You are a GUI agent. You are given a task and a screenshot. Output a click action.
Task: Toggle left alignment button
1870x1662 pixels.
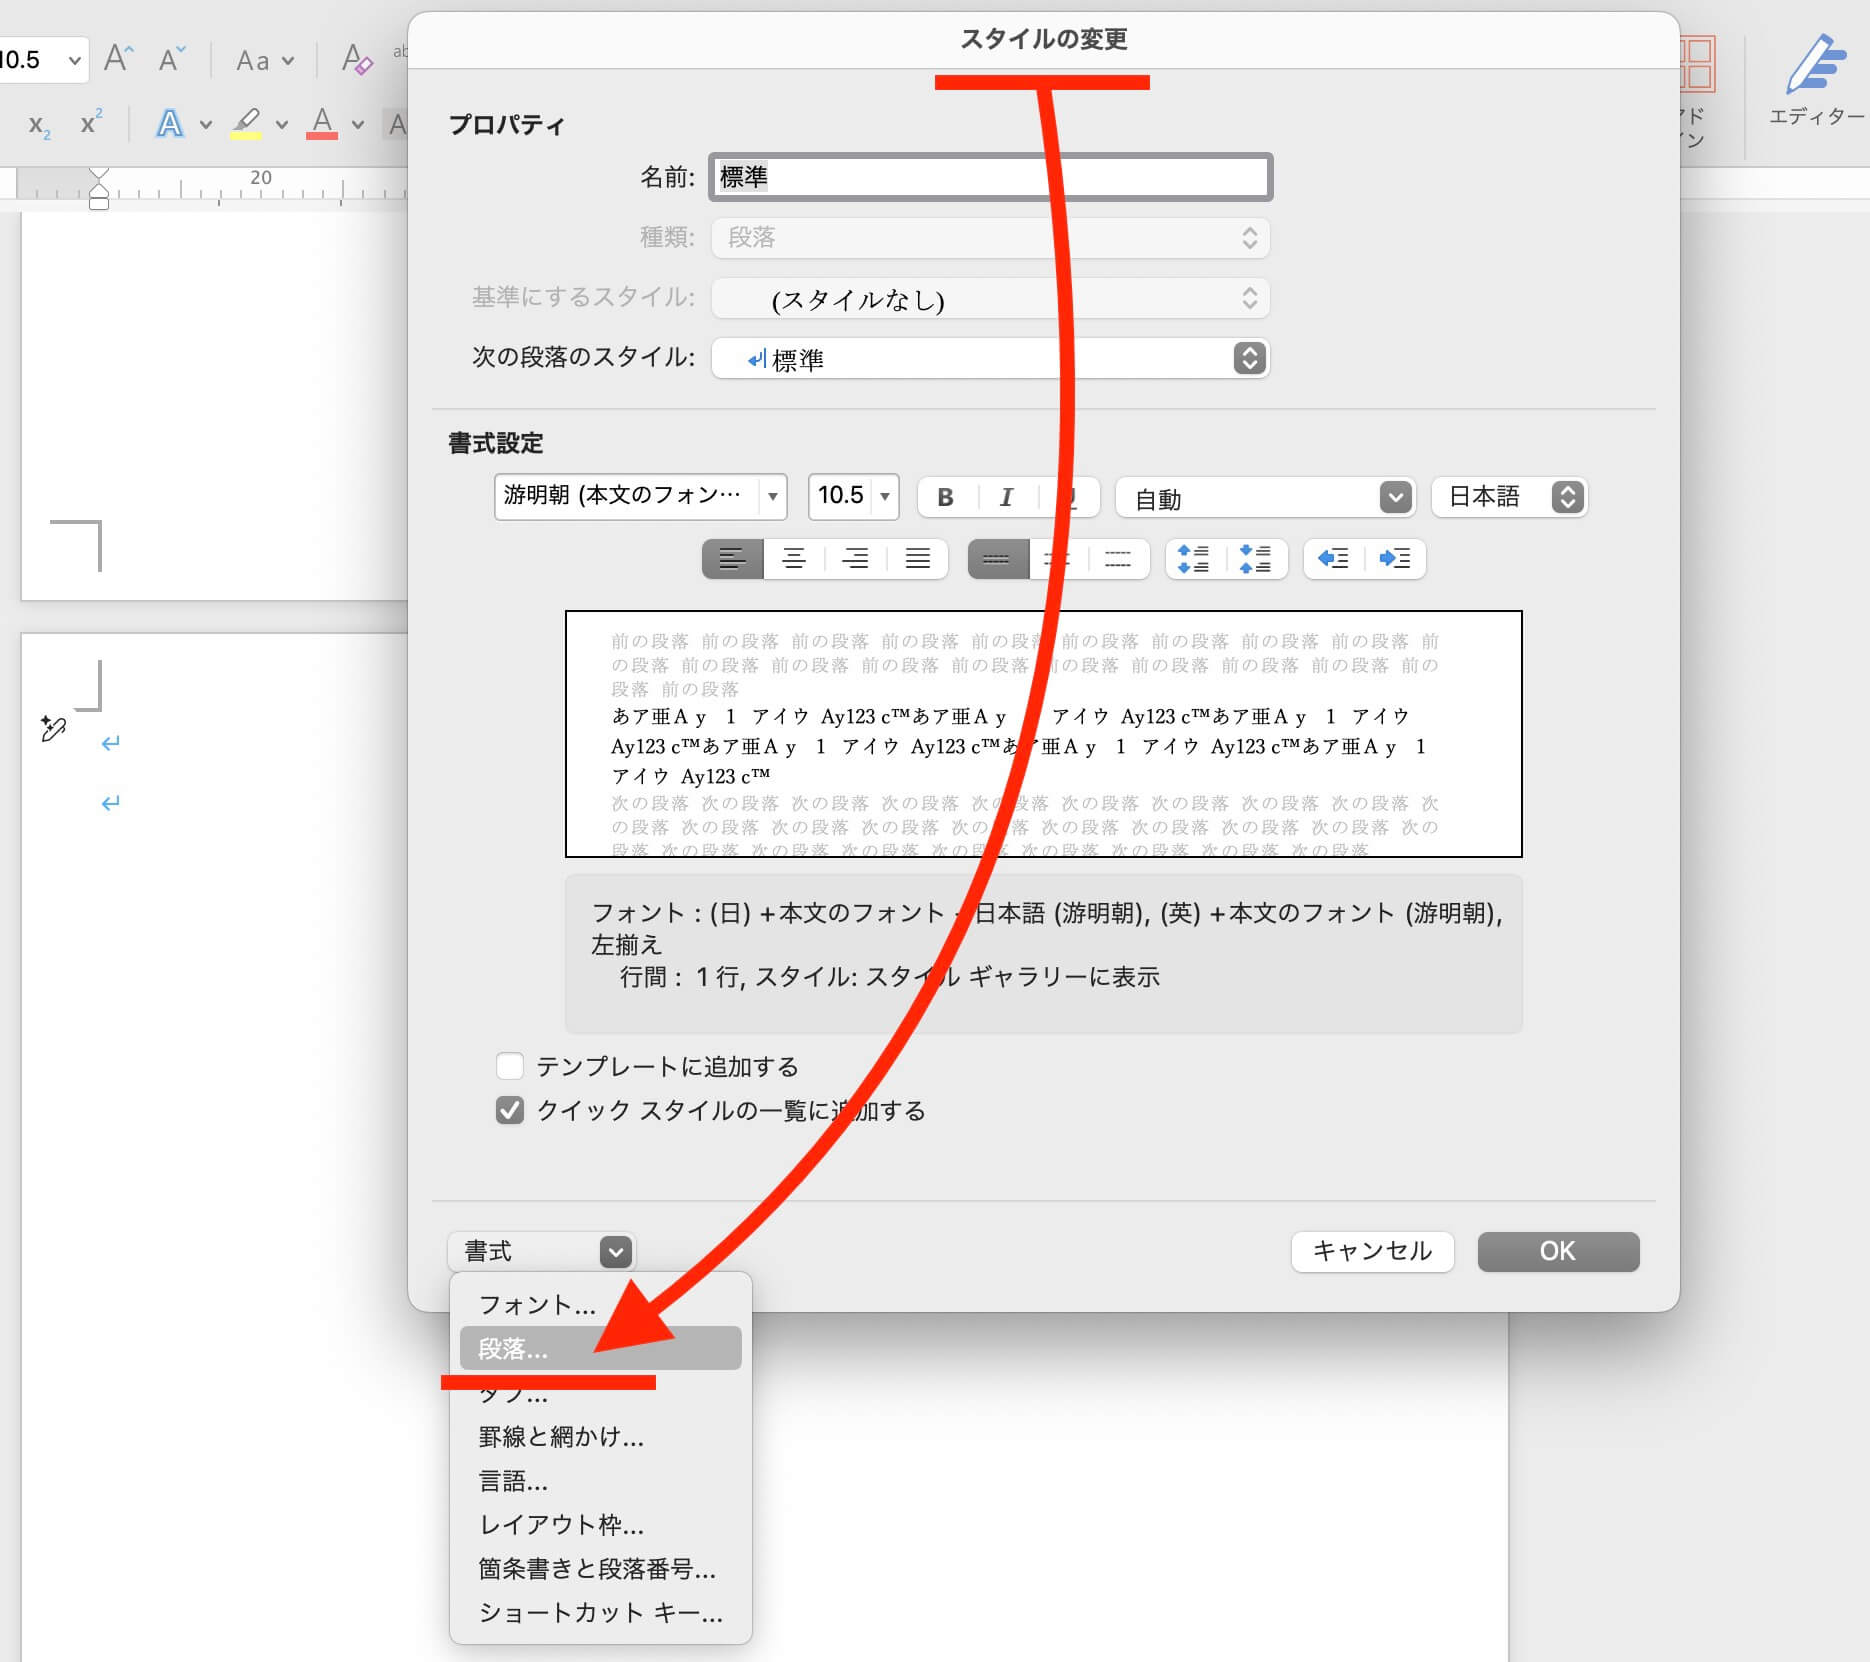[733, 559]
